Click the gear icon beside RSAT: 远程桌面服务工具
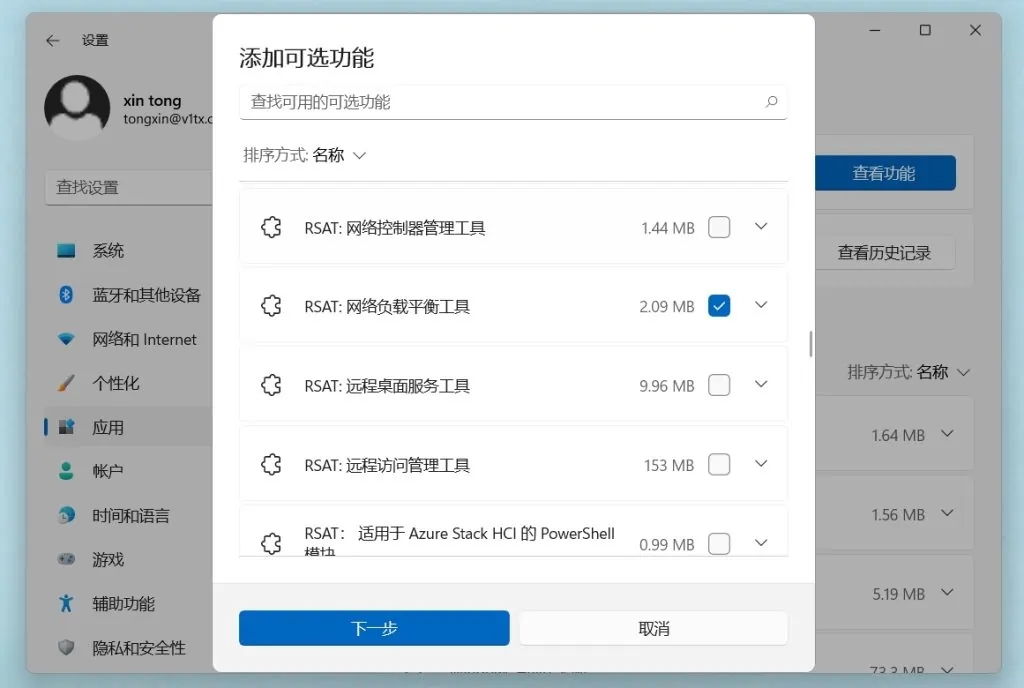The height and width of the screenshot is (688, 1024). [x=271, y=385]
